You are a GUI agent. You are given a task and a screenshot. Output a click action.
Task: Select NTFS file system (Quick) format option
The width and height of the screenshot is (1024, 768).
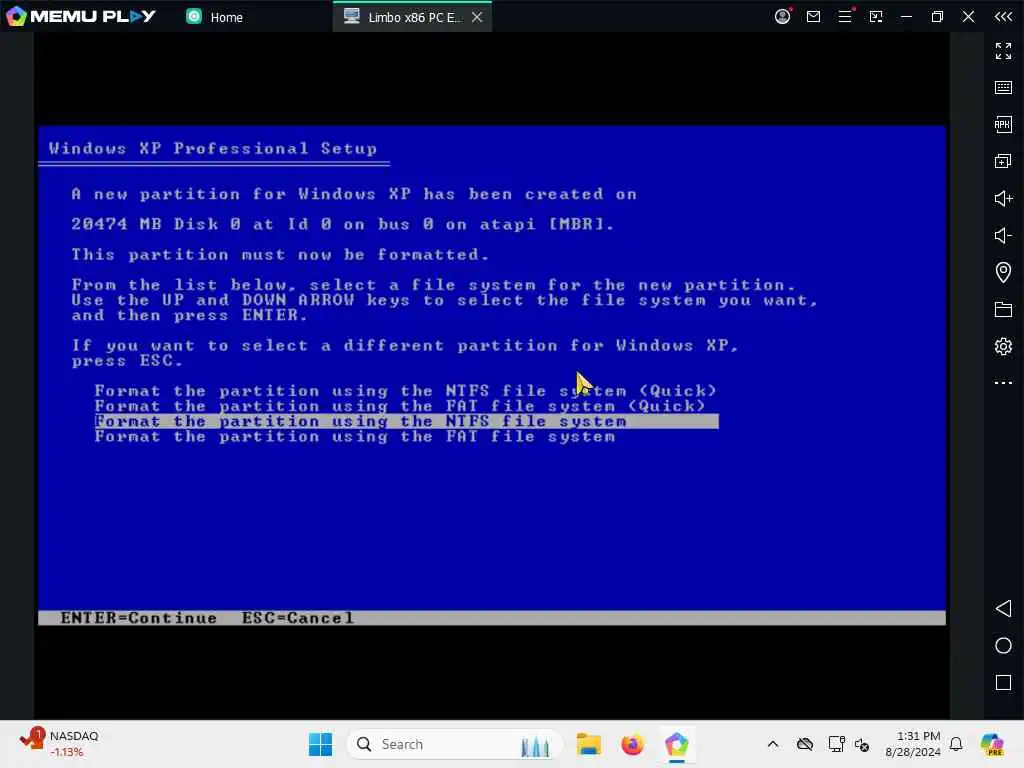pos(406,391)
